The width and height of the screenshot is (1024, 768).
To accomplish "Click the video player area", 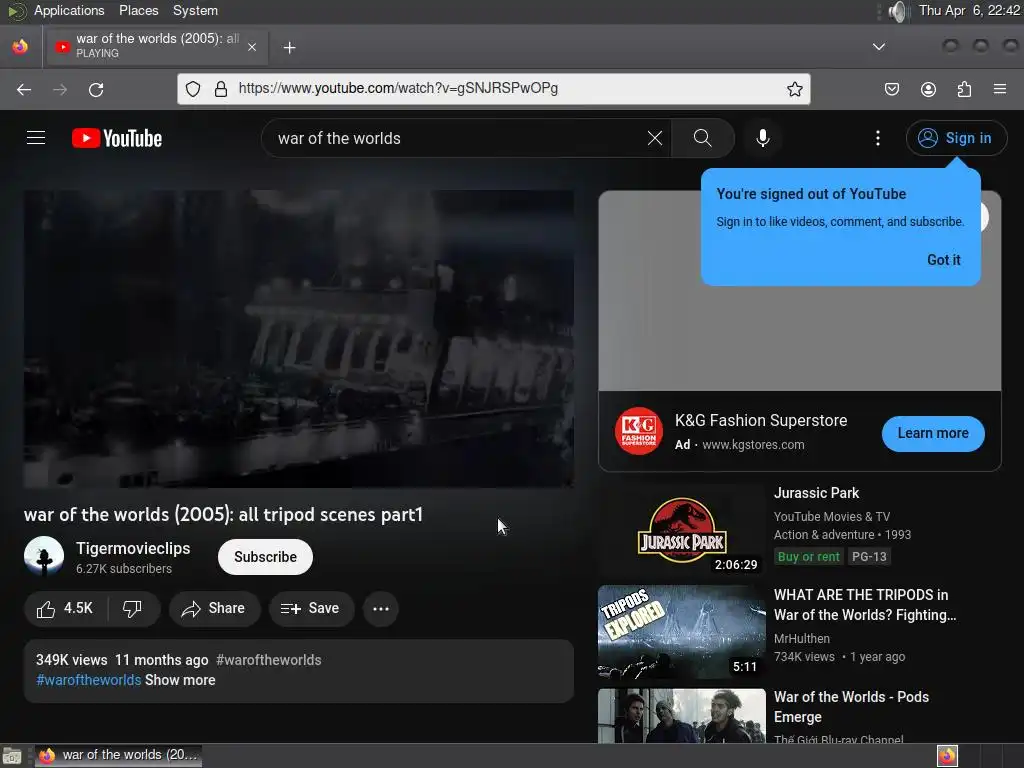I will pyautogui.click(x=299, y=338).
